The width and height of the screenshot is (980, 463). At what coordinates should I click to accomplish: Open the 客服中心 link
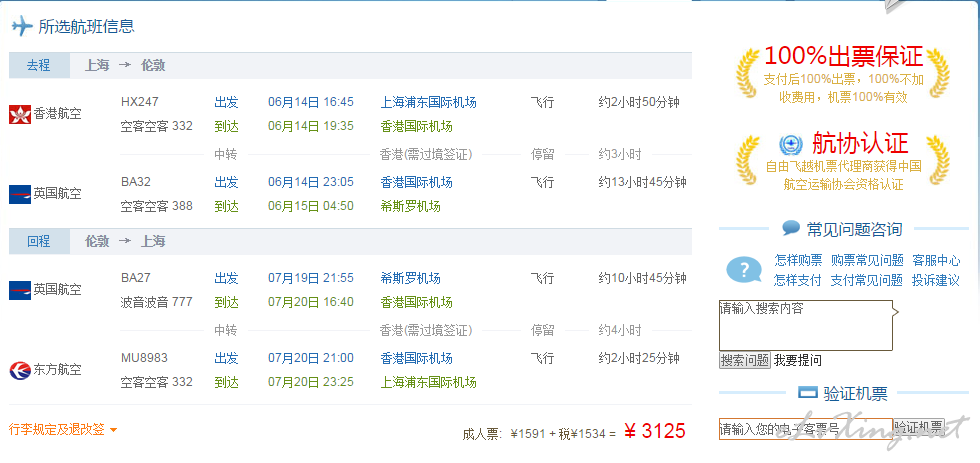[936, 260]
